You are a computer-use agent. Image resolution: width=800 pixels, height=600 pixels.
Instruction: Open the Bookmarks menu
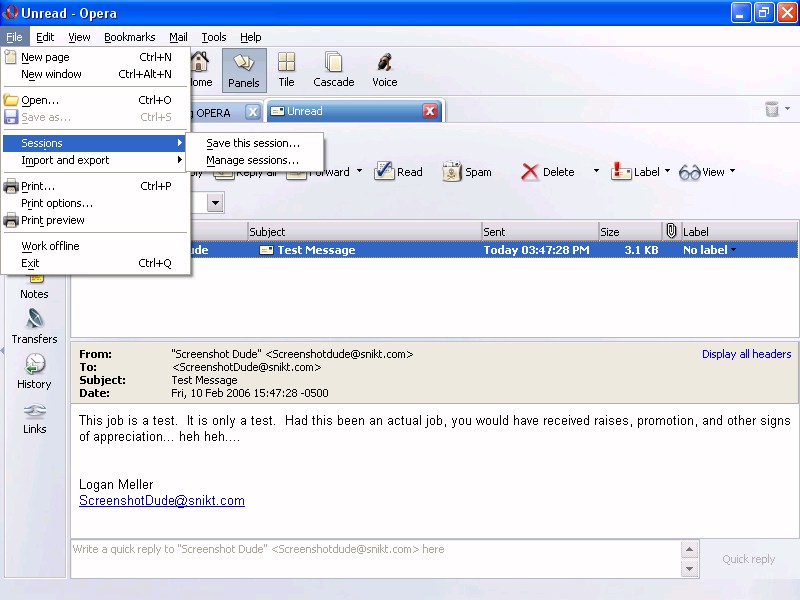[130, 37]
